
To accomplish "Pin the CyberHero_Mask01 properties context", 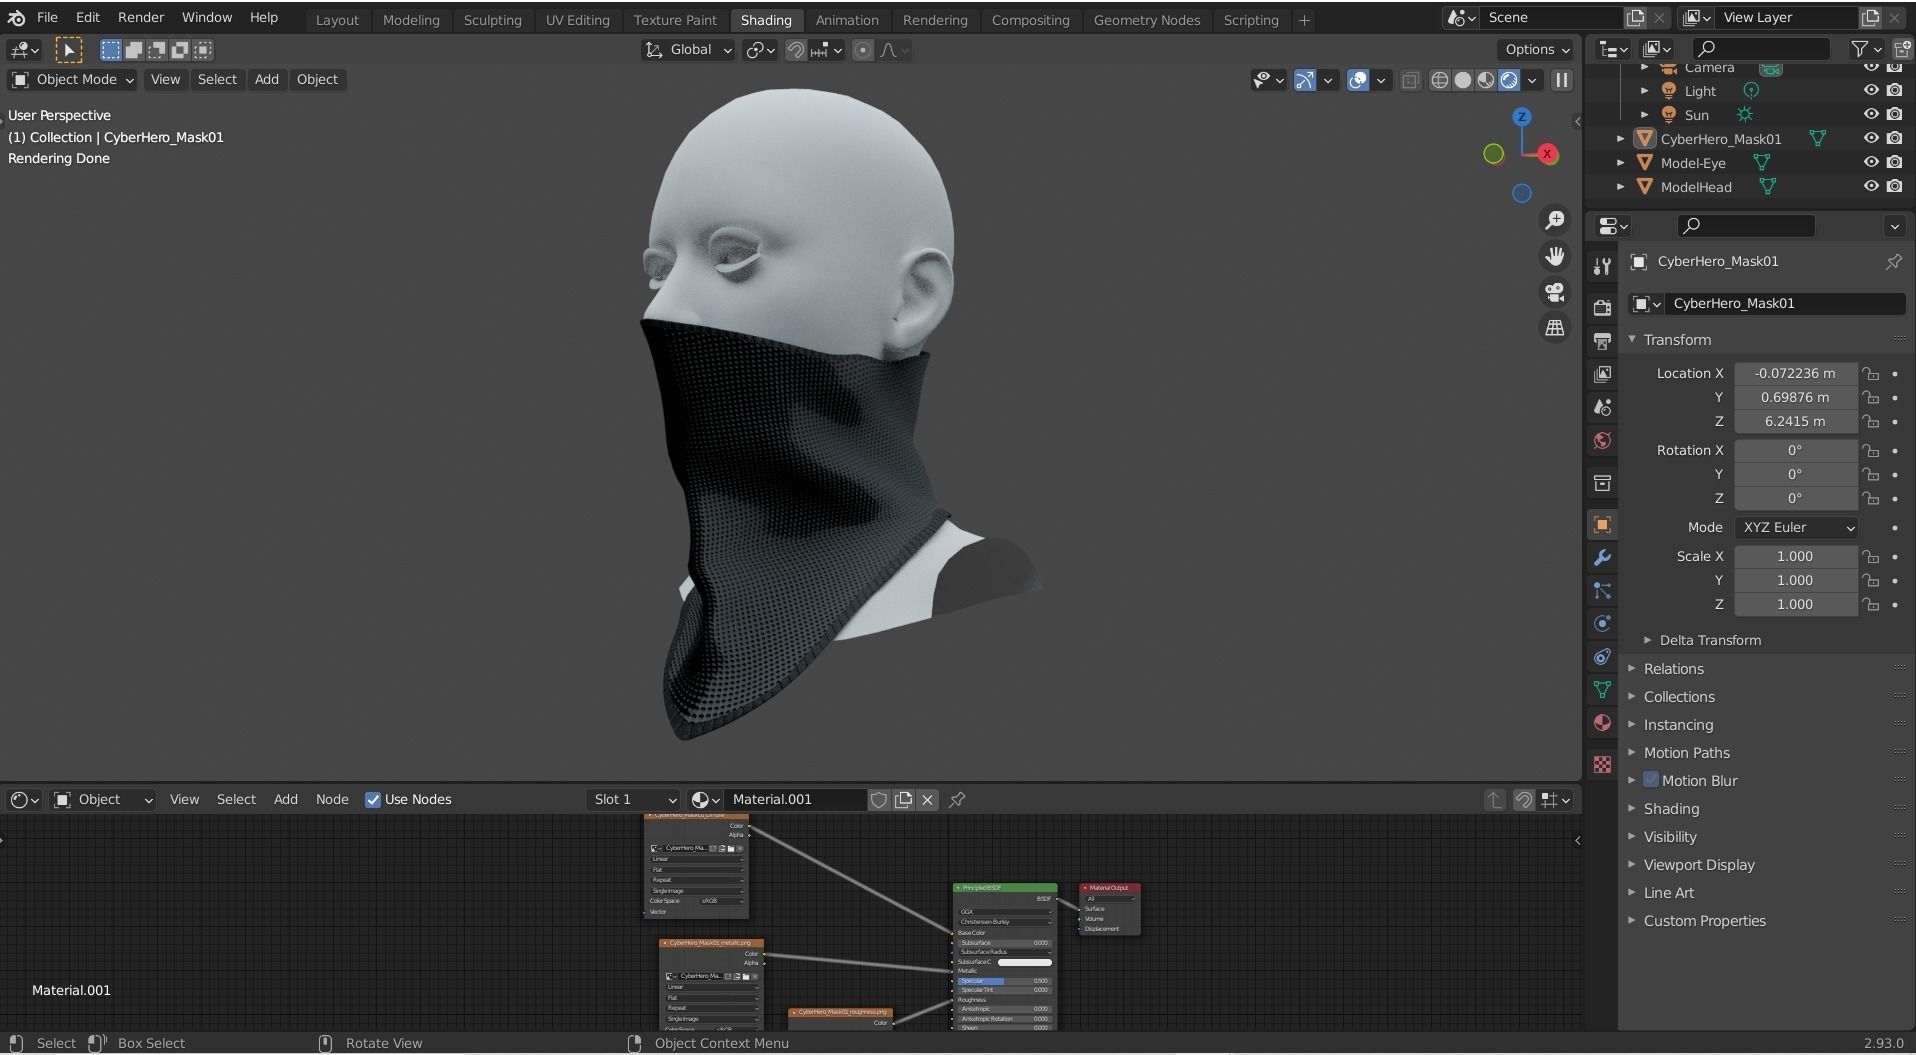I will (1893, 261).
